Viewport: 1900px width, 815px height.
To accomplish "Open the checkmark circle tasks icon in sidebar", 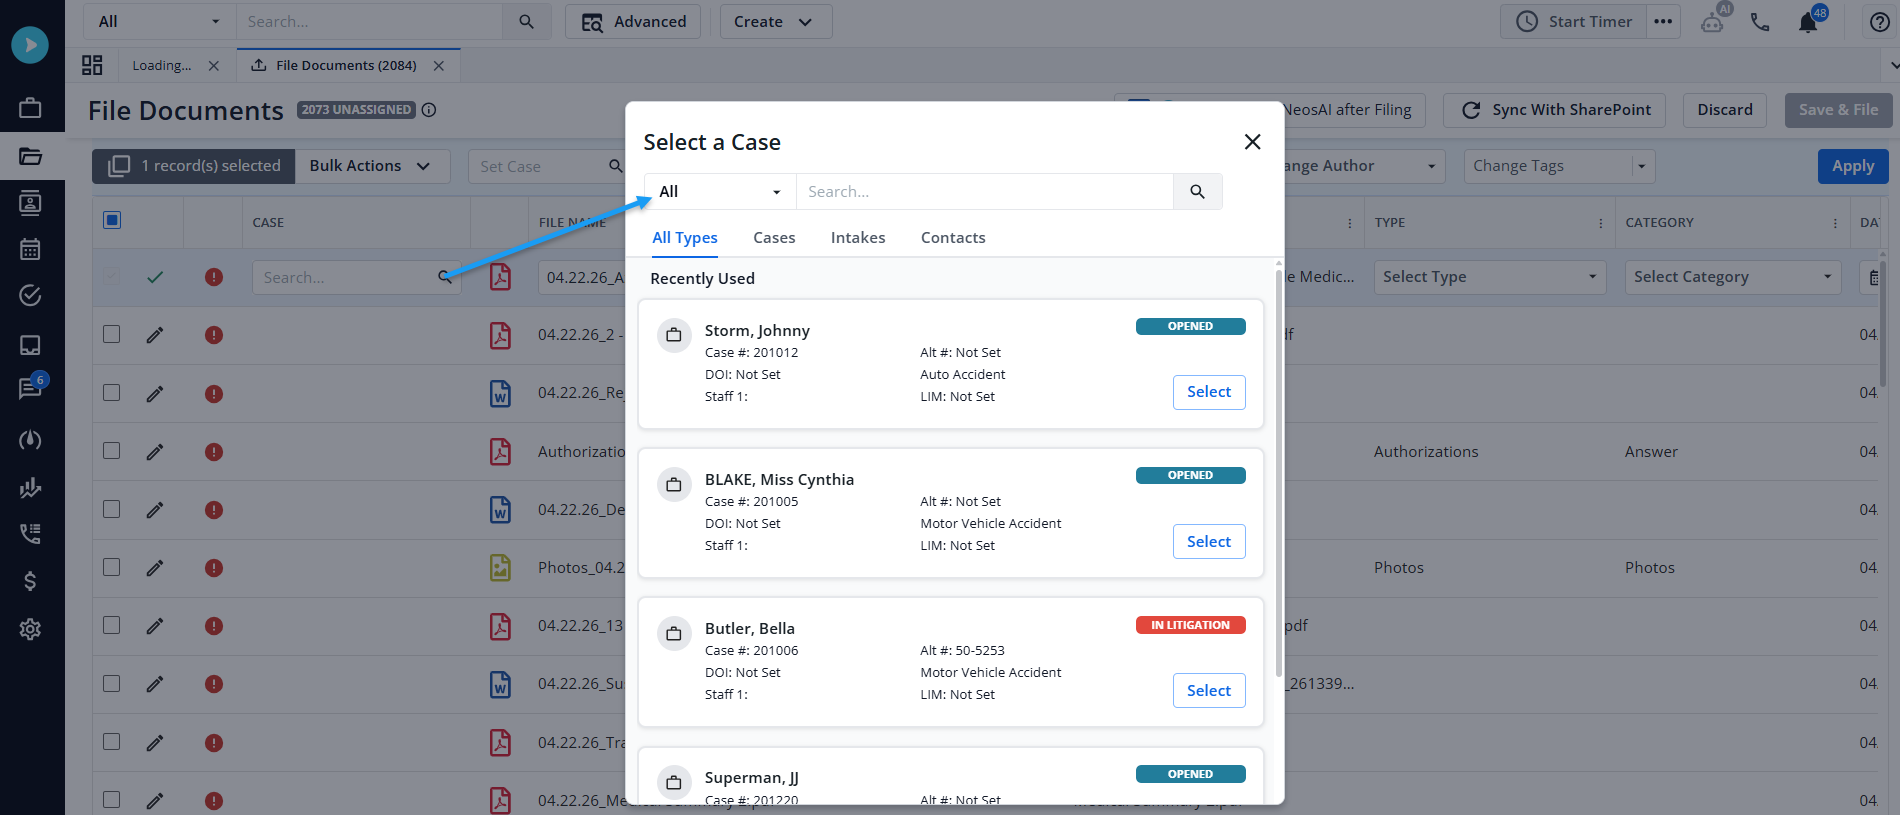I will (30, 295).
